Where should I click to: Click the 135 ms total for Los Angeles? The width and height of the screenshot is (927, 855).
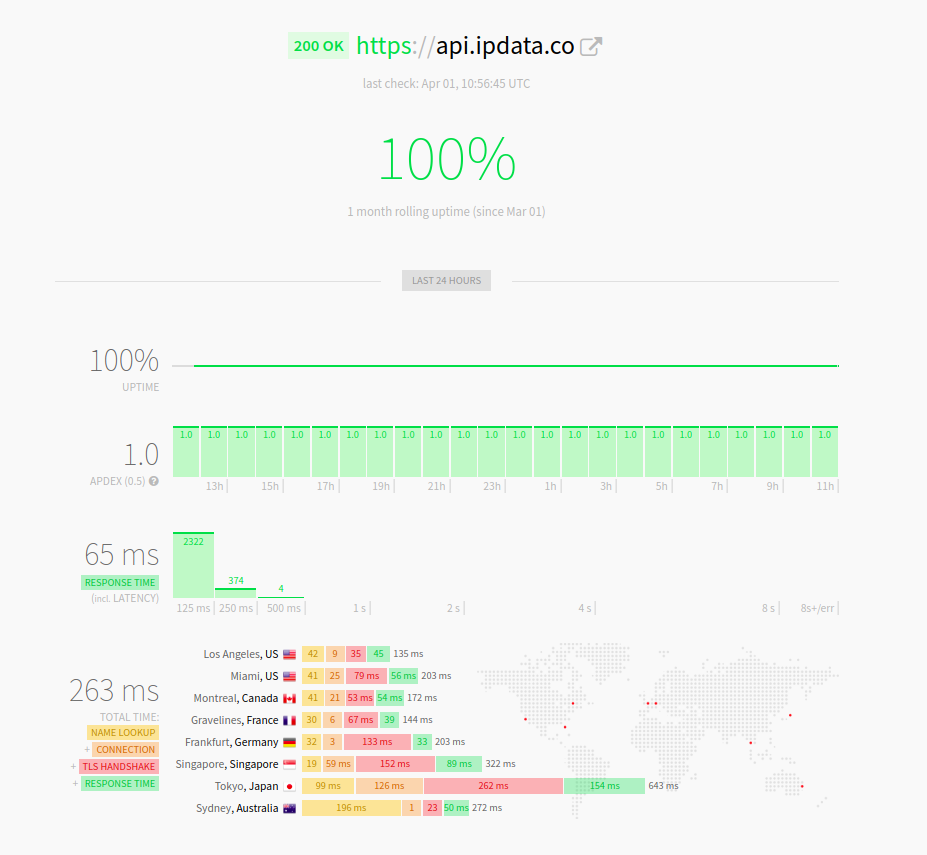pyautogui.click(x=408, y=655)
